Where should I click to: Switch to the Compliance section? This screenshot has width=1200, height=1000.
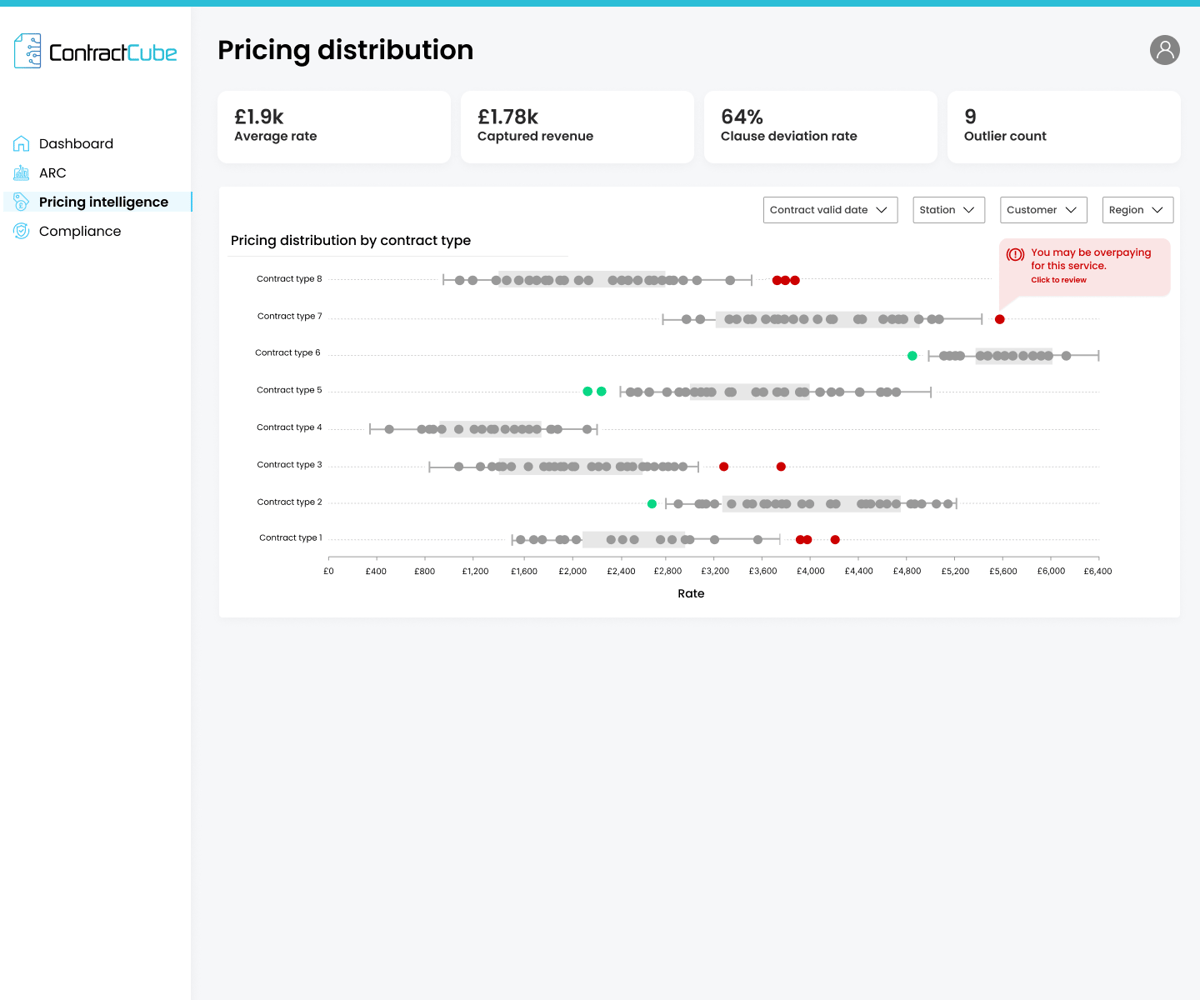[79, 231]
